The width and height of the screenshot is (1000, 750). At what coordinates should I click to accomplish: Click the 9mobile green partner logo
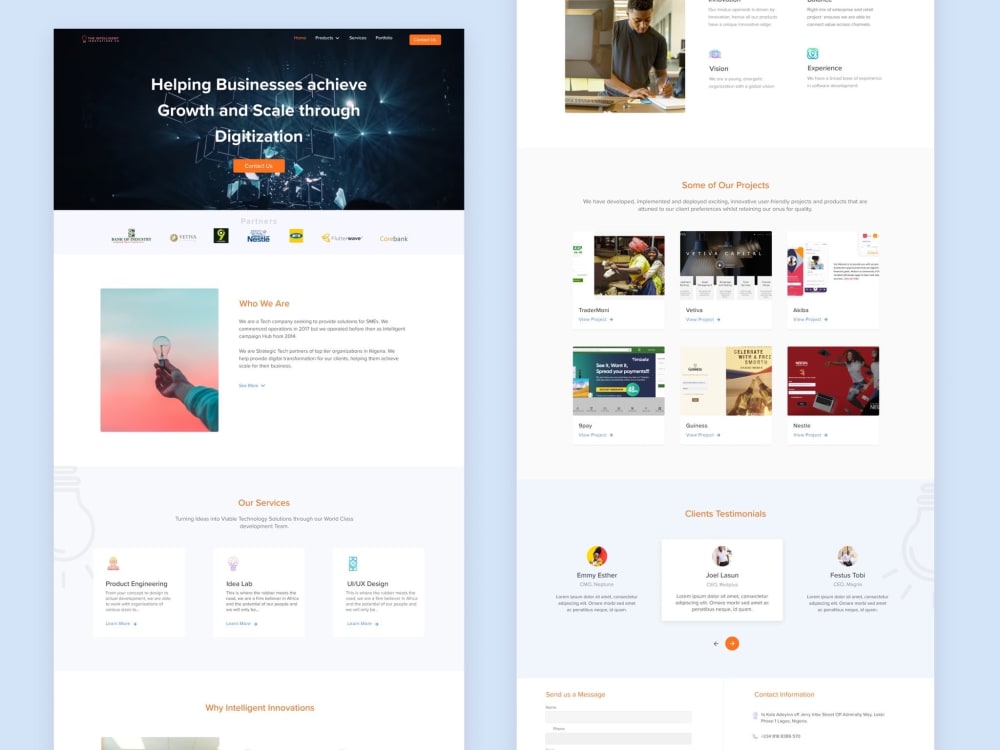click(221, 236)
